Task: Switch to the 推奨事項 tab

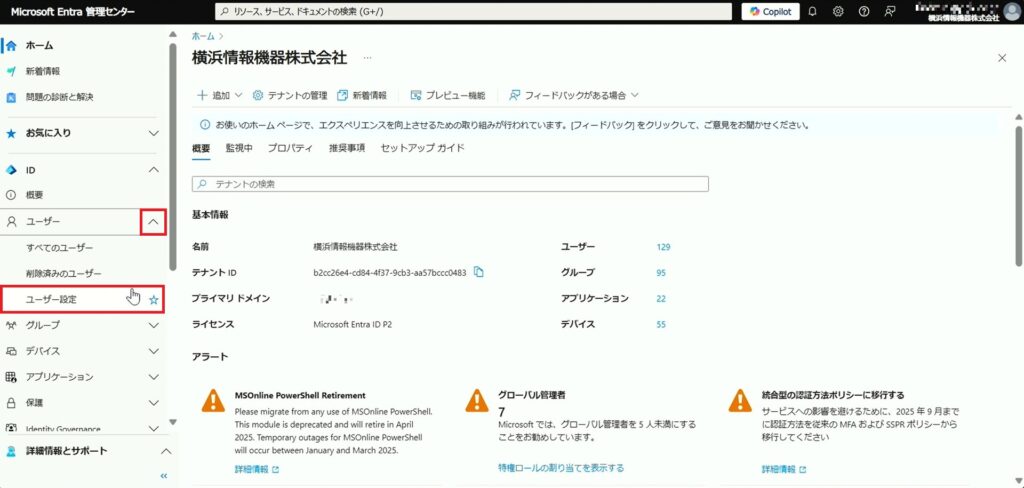Action: [x=347, y=148]
